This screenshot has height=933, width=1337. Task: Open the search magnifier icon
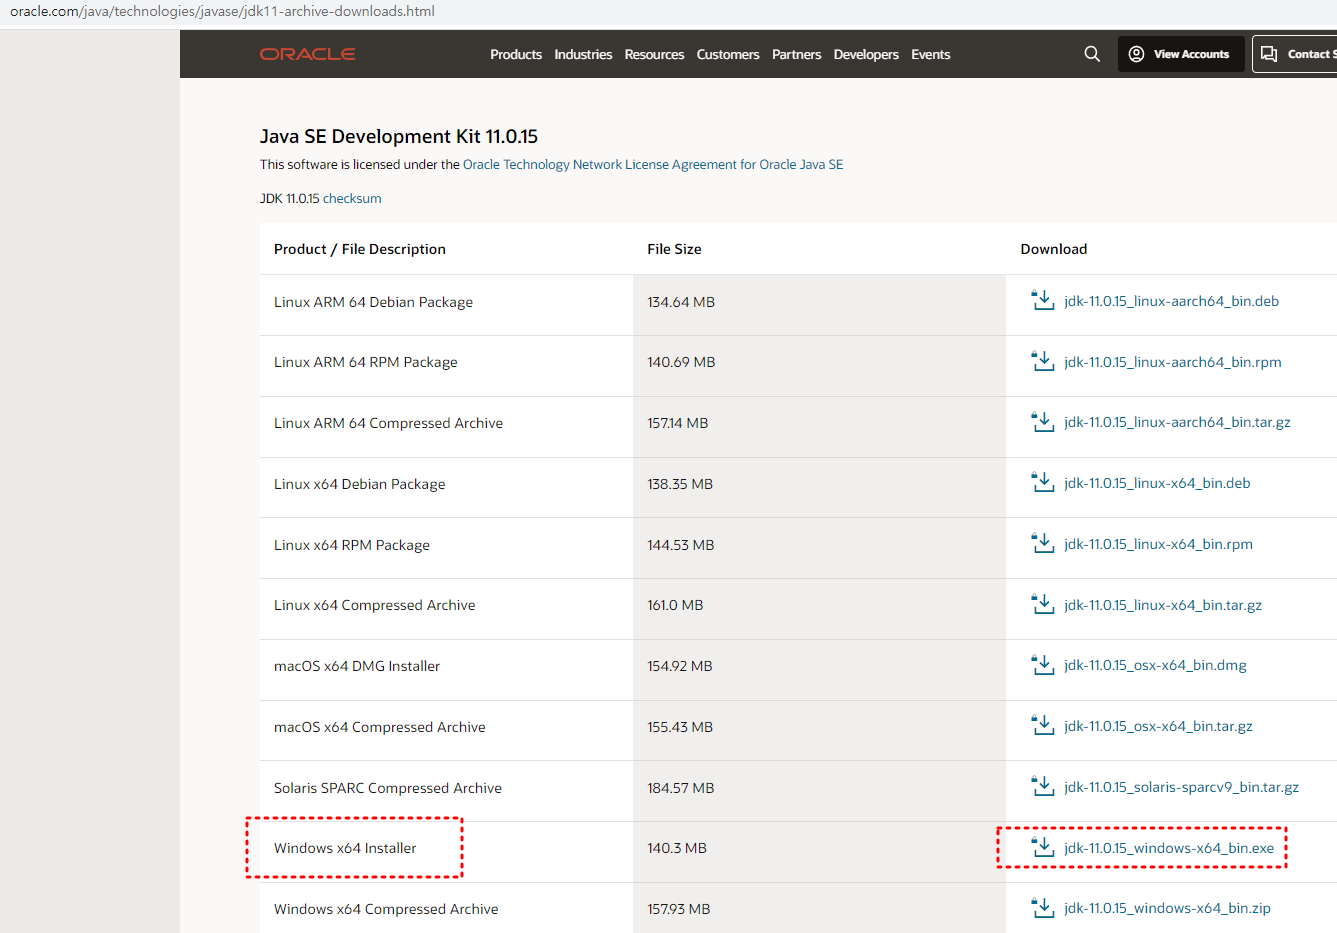tap(1092, 54)
